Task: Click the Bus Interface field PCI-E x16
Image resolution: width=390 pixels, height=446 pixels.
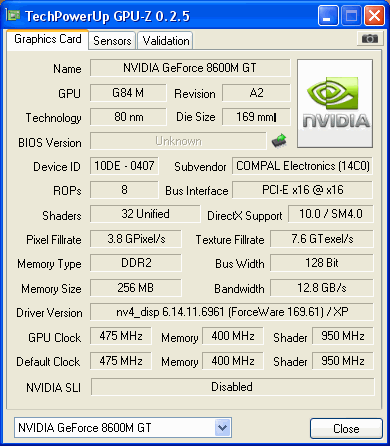Action: click(x=302, y=190)
